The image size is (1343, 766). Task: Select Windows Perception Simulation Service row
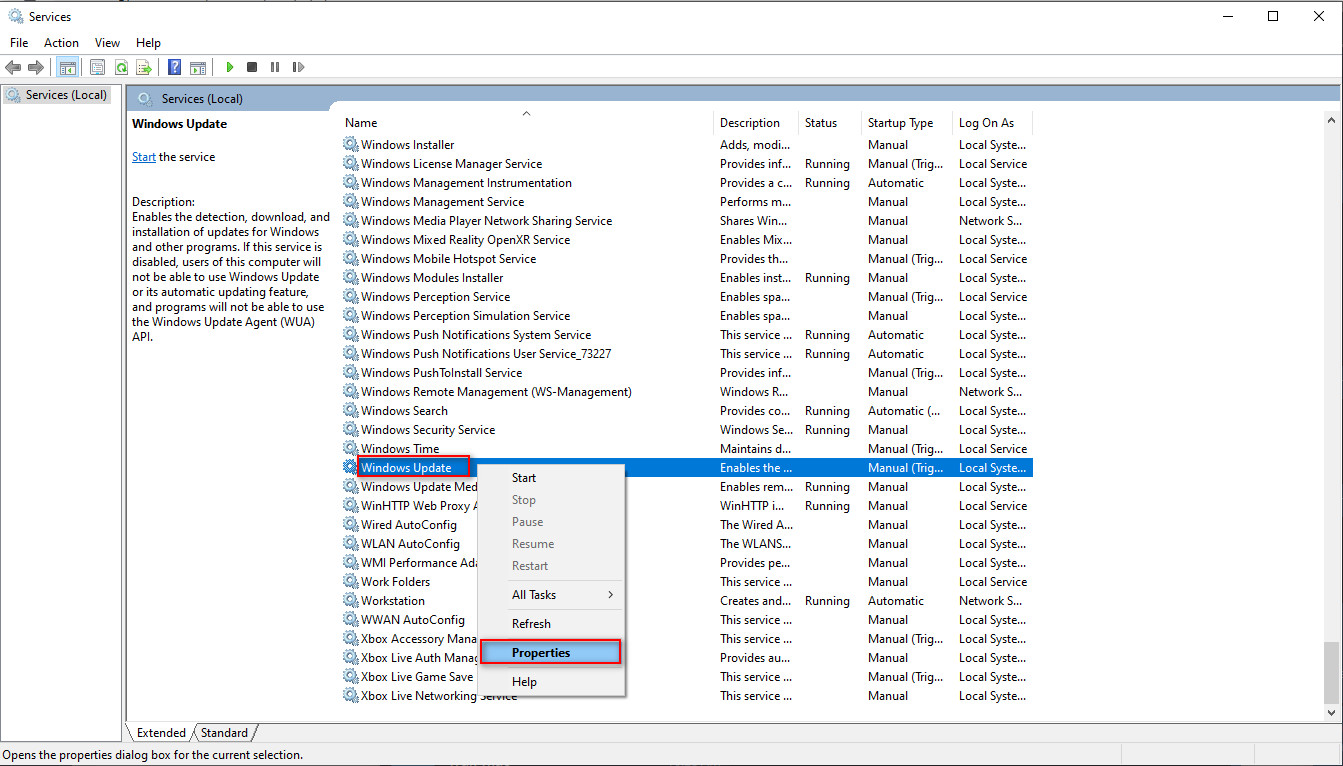(x=686, y=316)
